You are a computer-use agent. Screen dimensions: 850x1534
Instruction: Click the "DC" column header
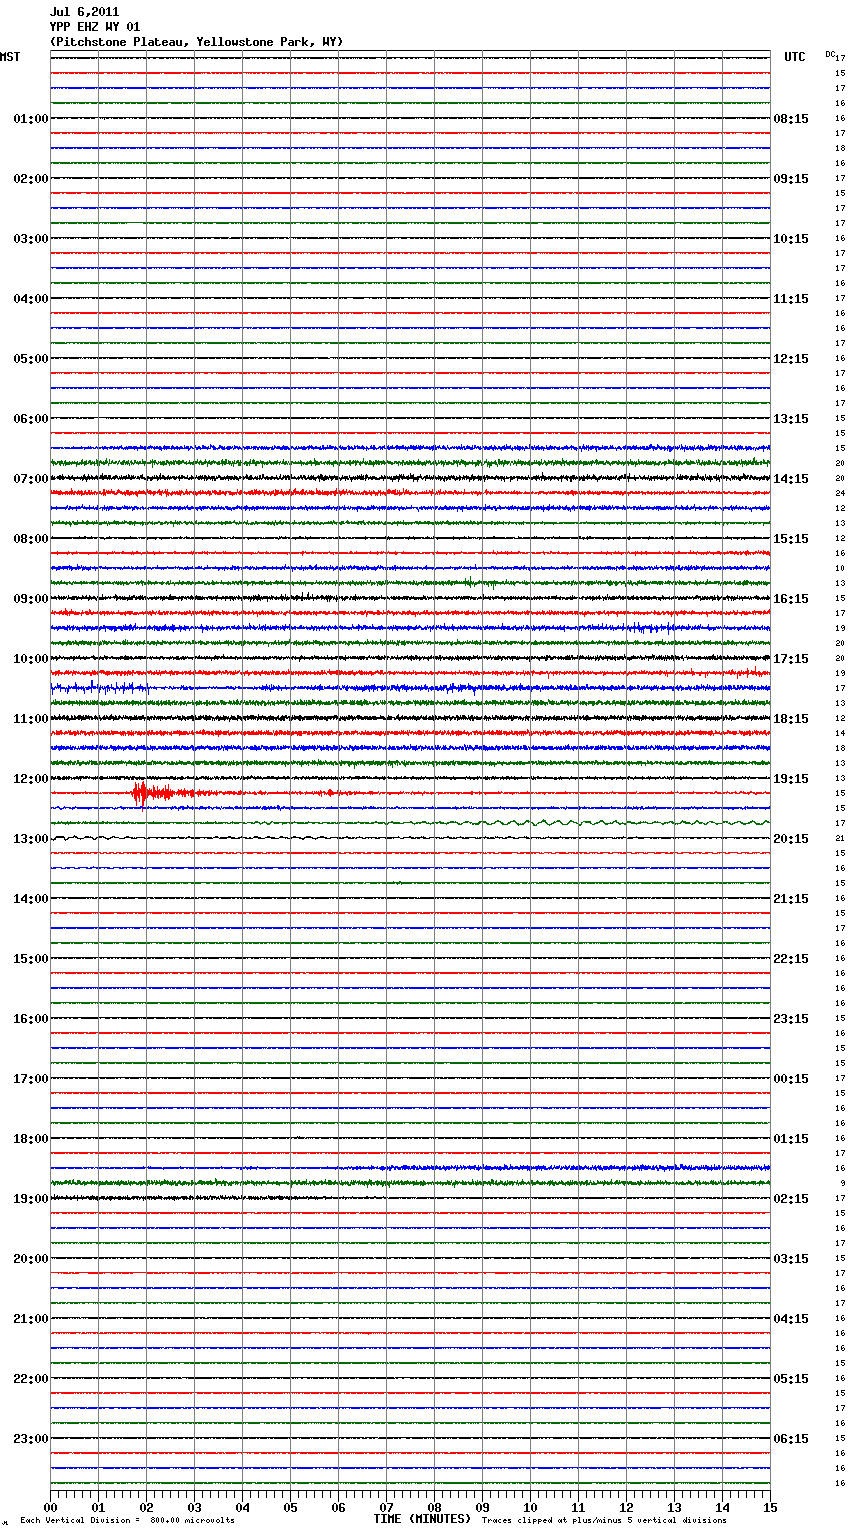click(830, 54)
